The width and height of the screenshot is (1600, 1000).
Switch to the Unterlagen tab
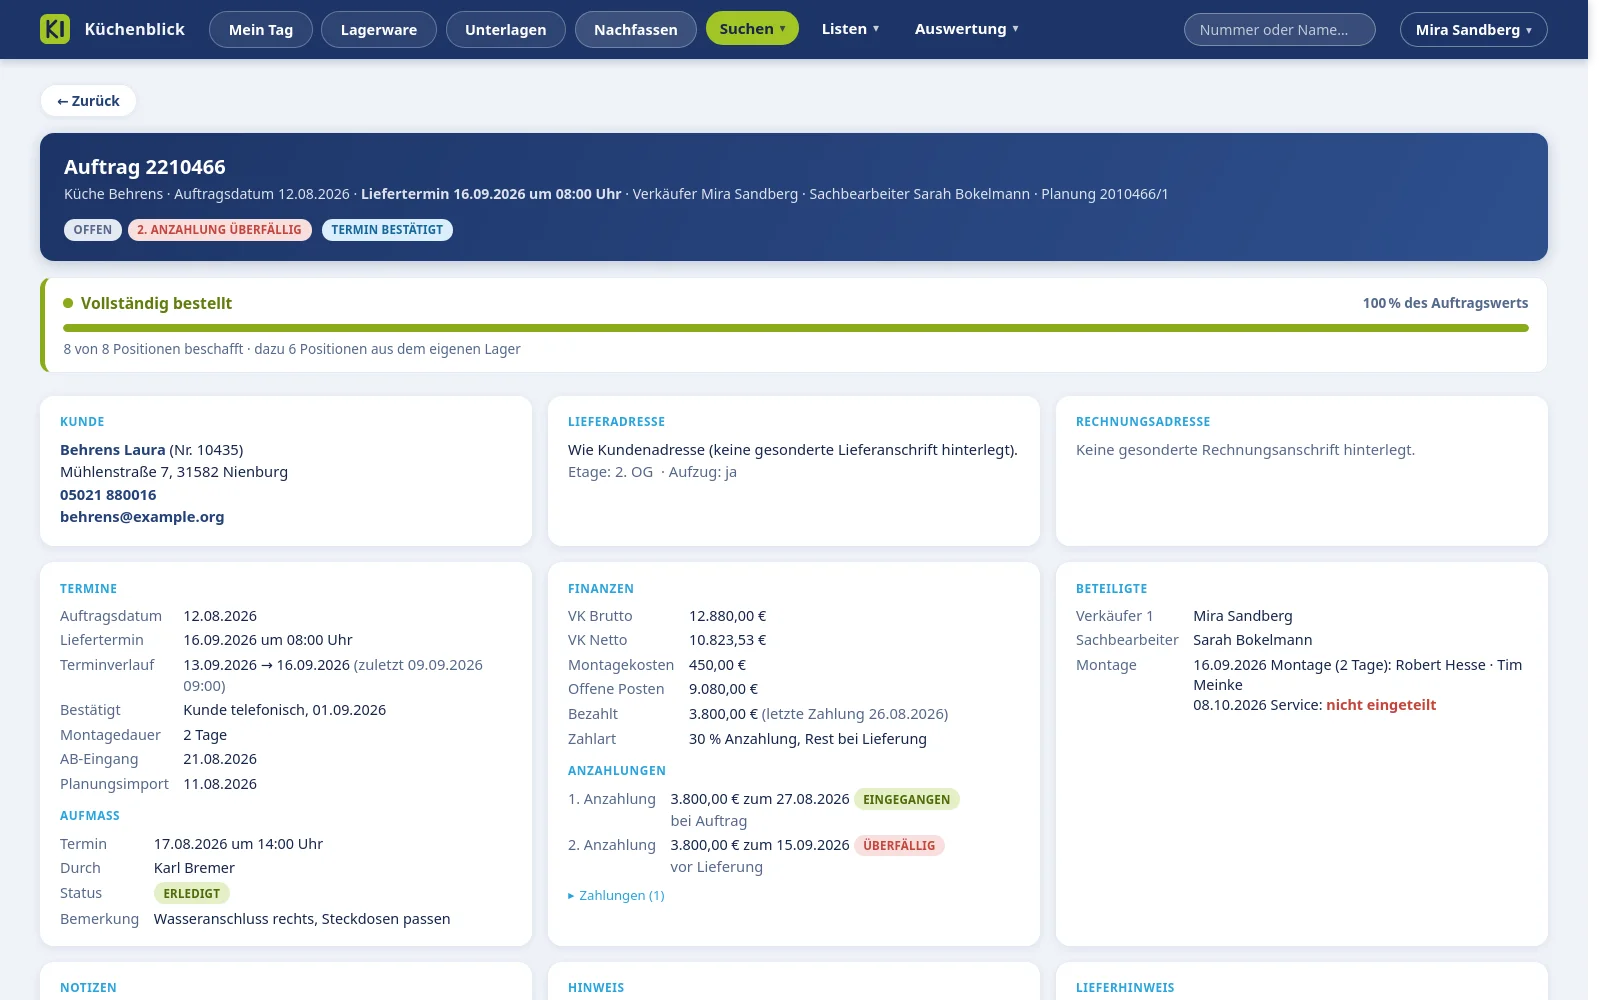tap(506, 30)
